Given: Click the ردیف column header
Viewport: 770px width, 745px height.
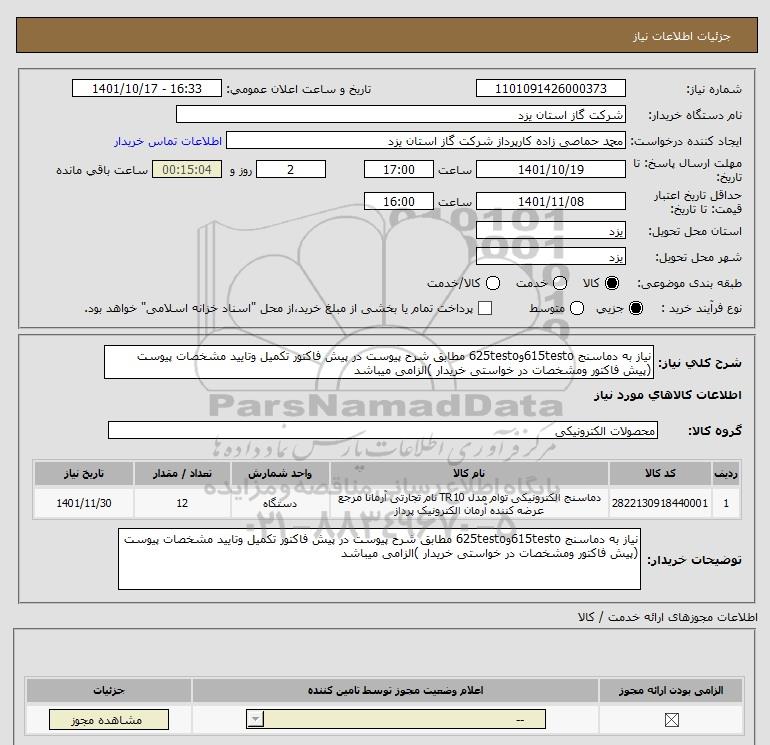Looking at the screenshot, I should [x=726, y=473].
